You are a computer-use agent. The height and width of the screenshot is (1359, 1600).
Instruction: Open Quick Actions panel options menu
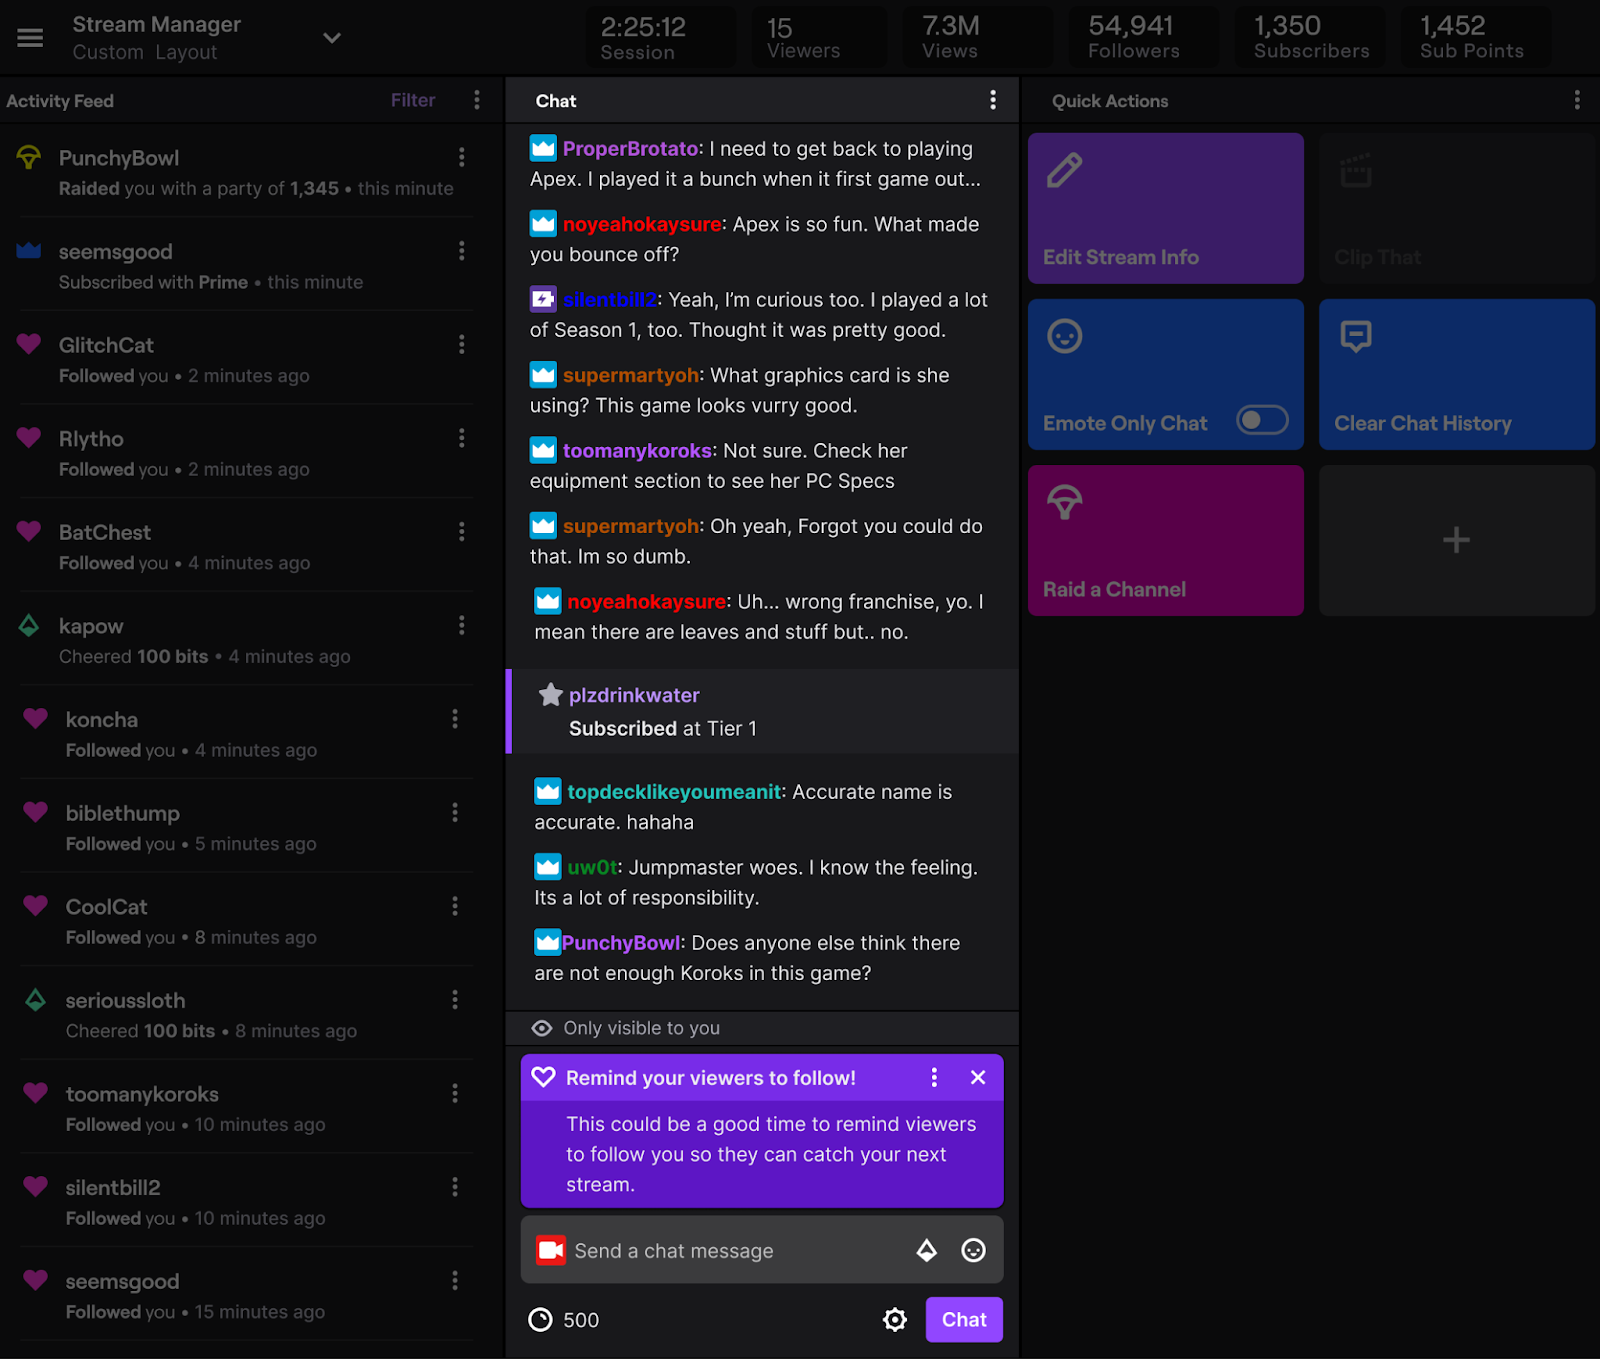[1577, 100]
